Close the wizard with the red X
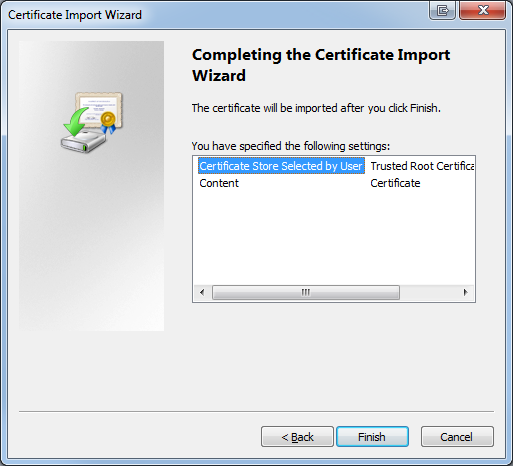The width and height of the screenshot is (513, 466). coord(483,10)
